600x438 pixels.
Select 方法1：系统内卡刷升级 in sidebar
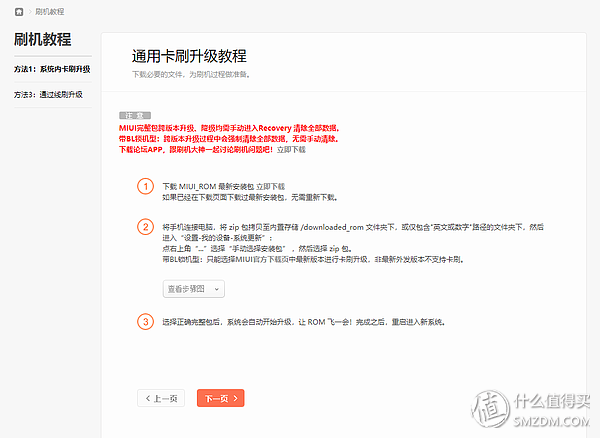(52, 69)
